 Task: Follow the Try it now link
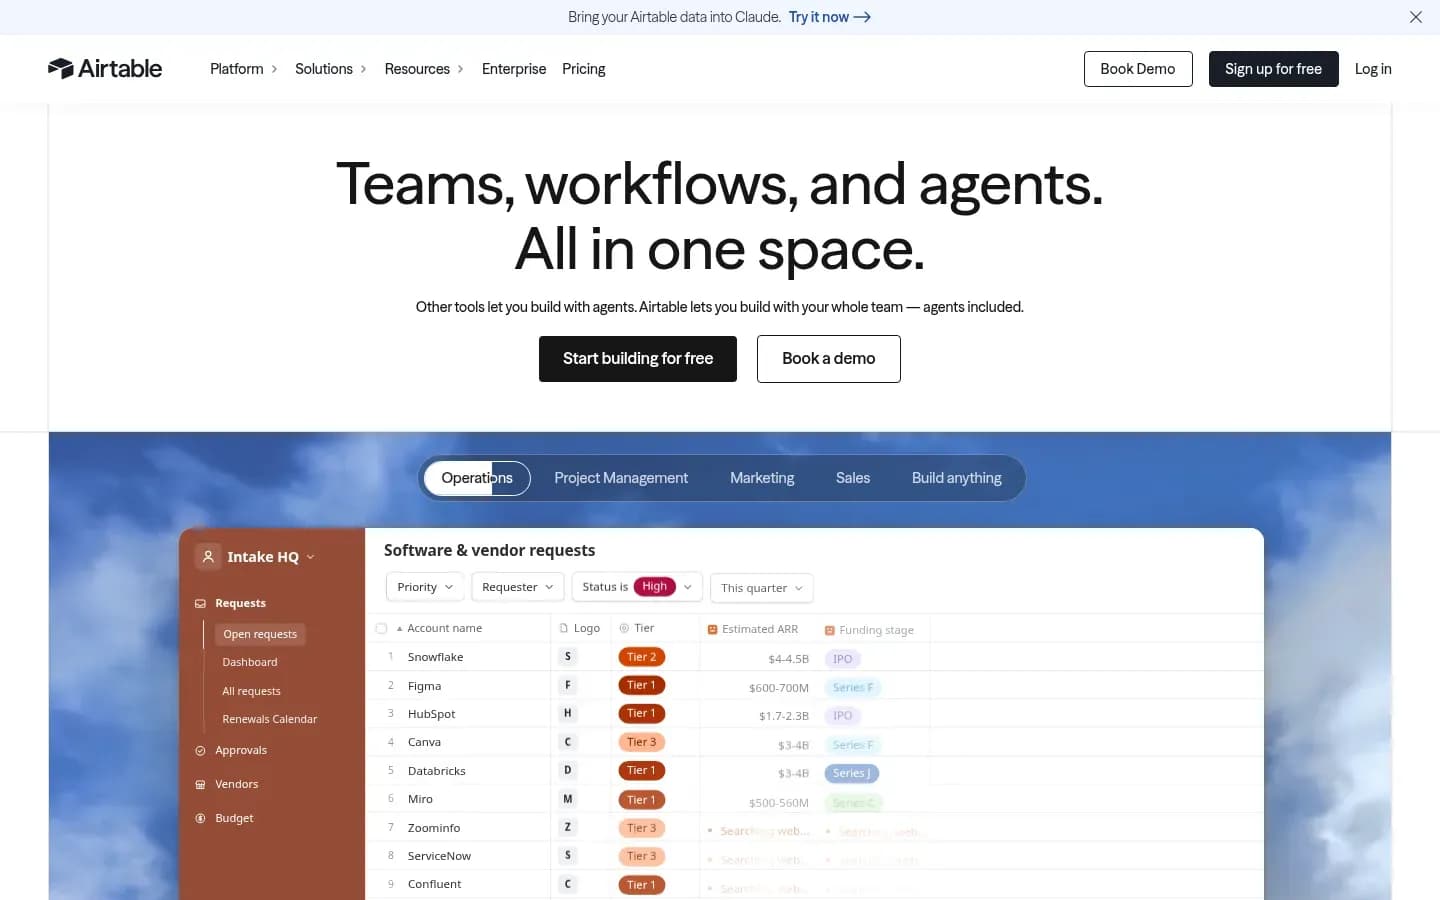point(829,17)
